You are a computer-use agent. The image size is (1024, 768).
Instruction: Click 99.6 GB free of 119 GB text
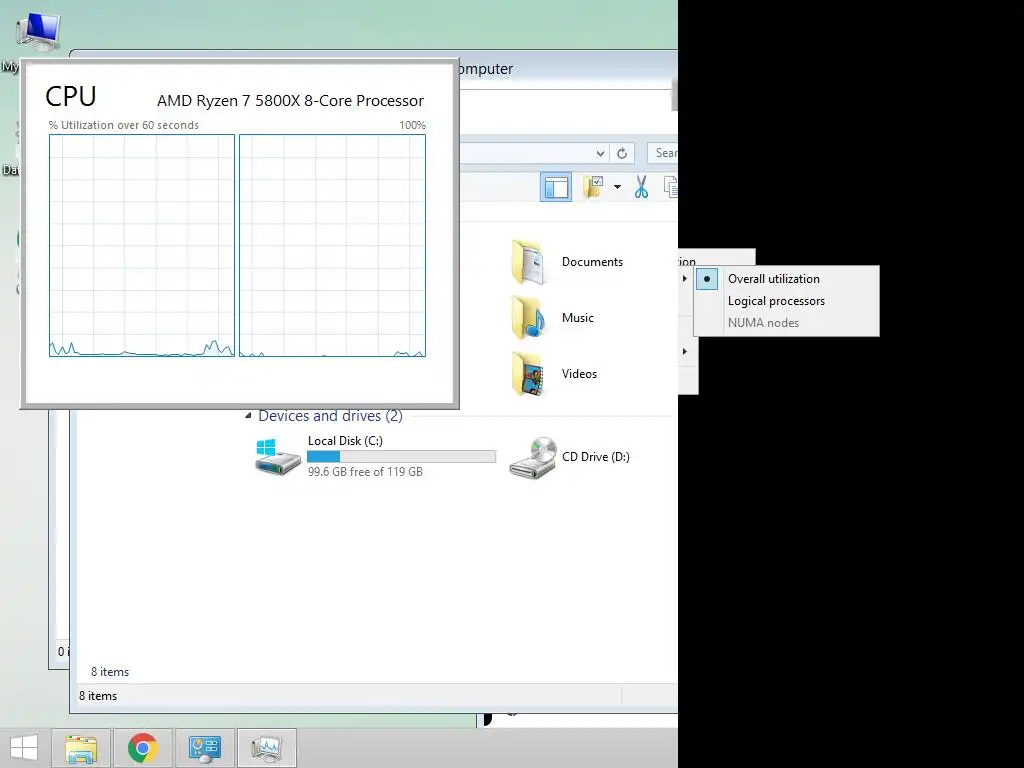[365, 472]
